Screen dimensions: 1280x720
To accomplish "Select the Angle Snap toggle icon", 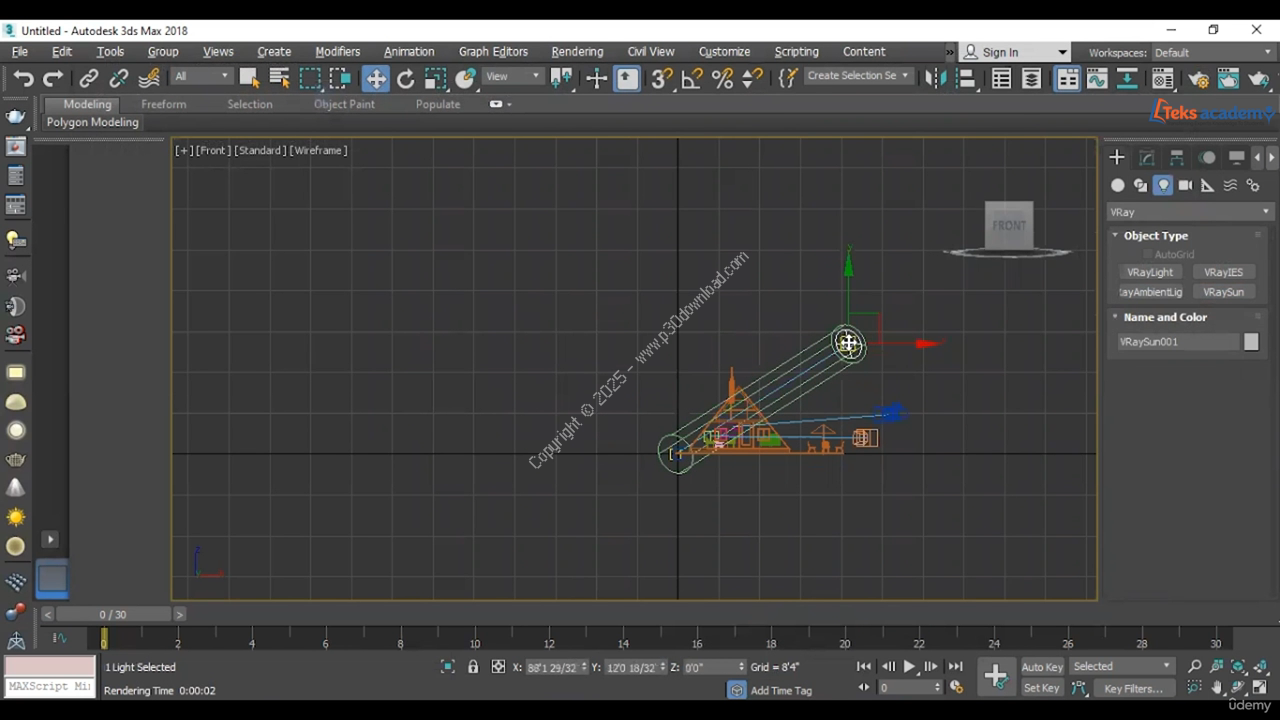I will tap(692, 78).
